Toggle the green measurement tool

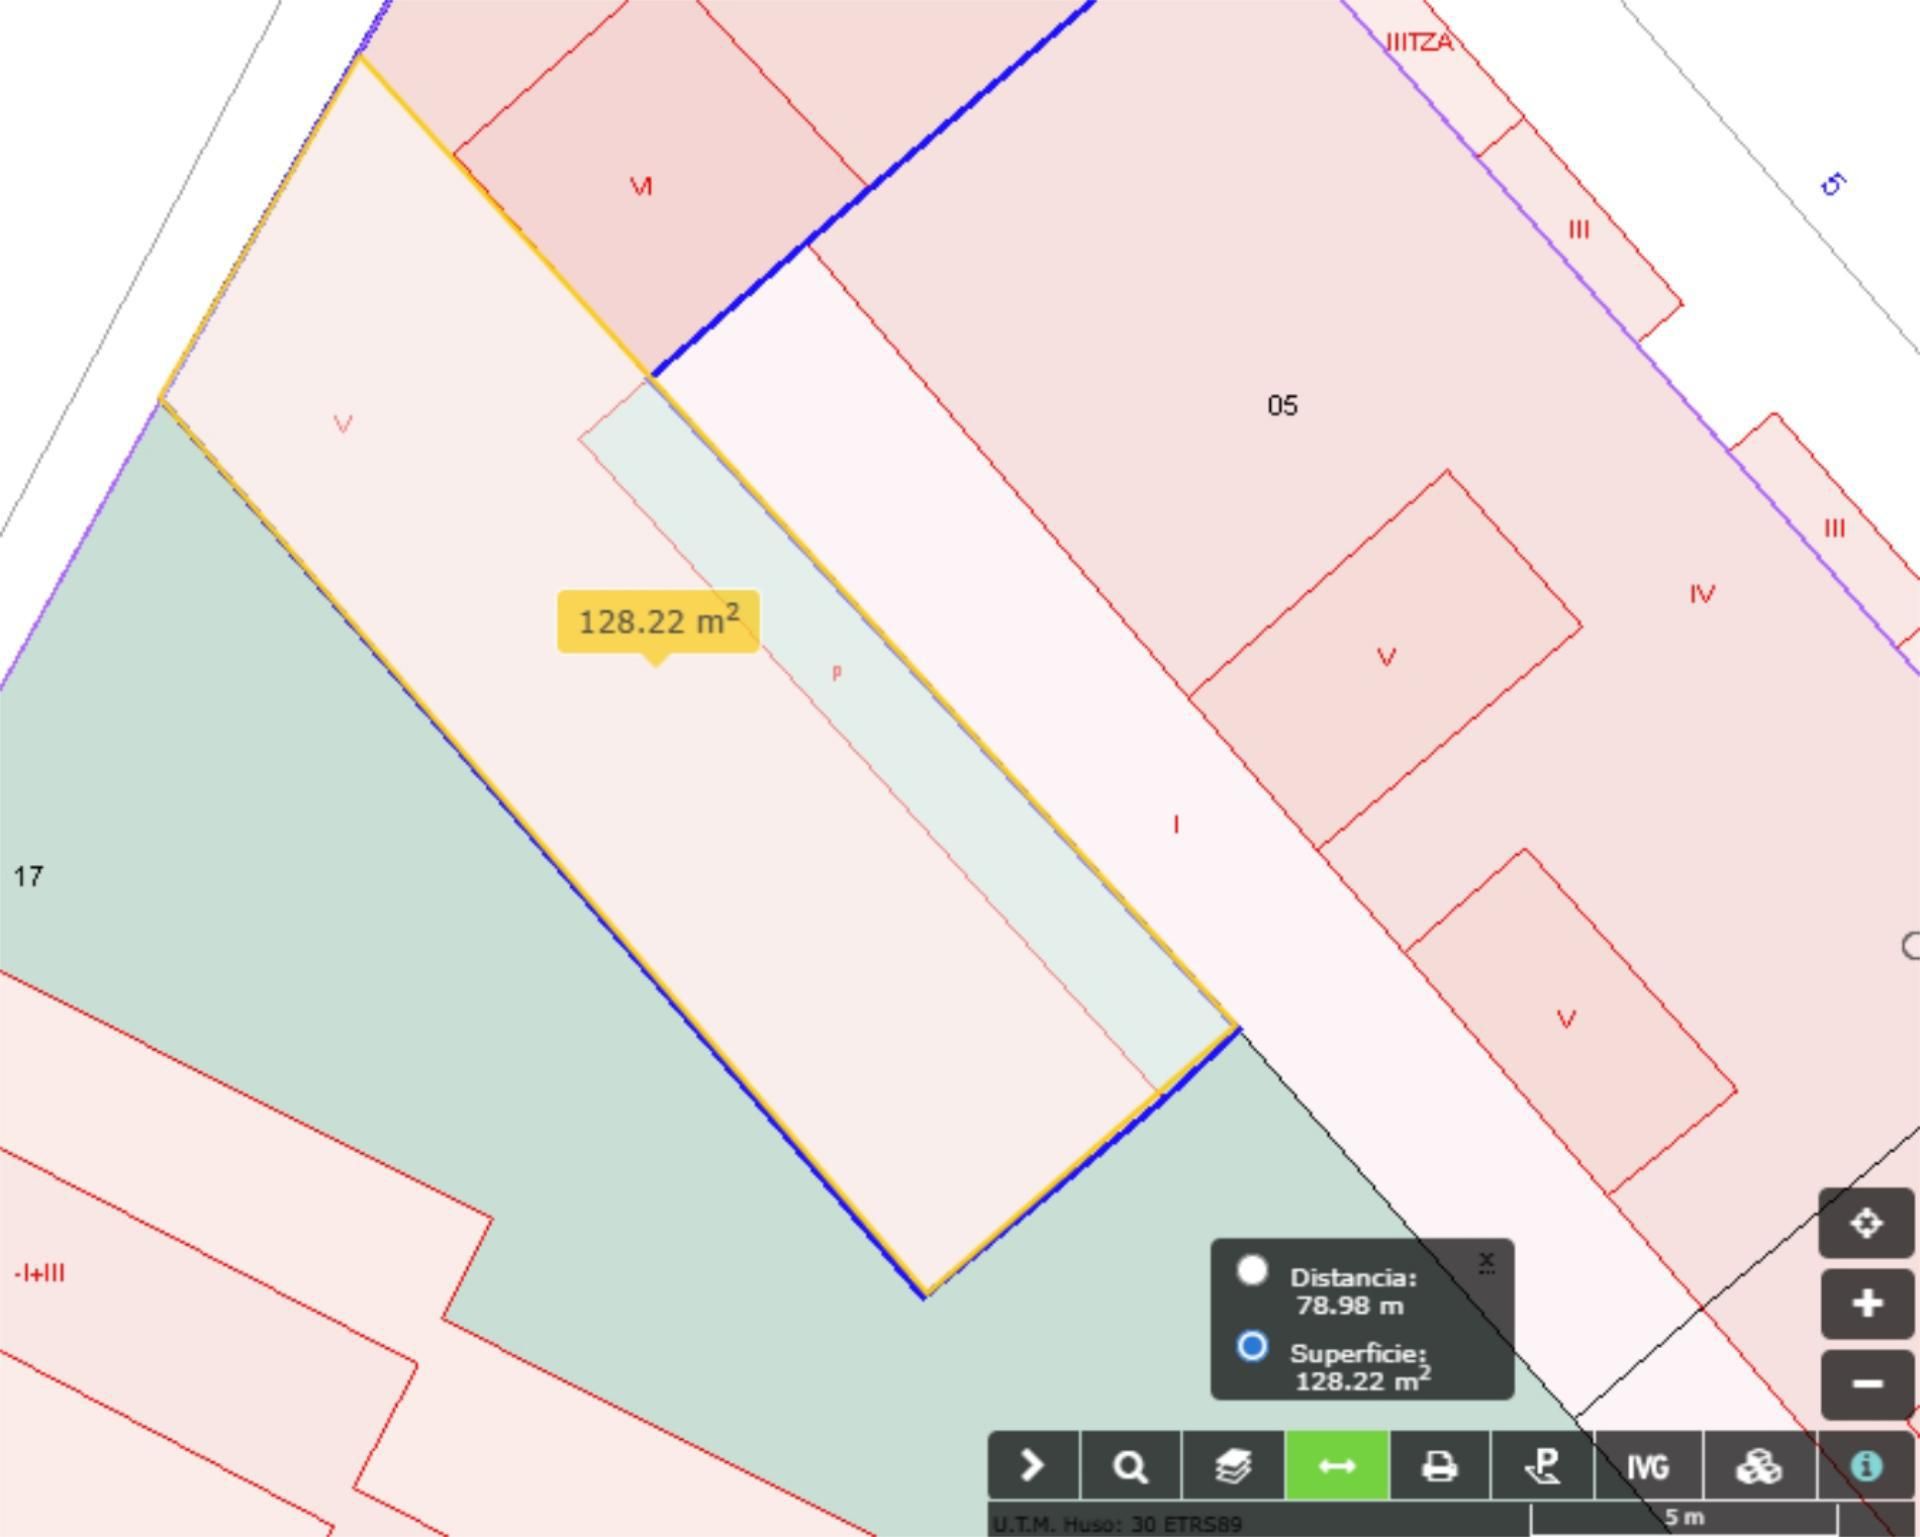click(x=1337, y=1466)
